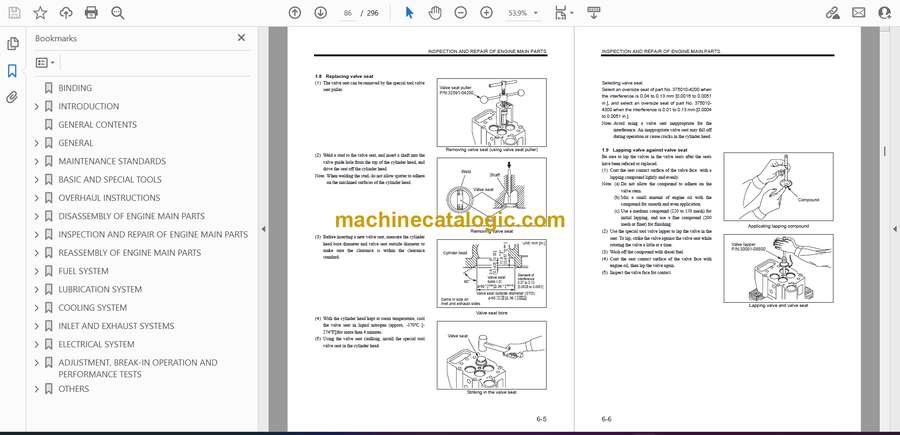900x435 pixels.
Task: Expand the GENERAL bookmark
Action: pos(37,143)
